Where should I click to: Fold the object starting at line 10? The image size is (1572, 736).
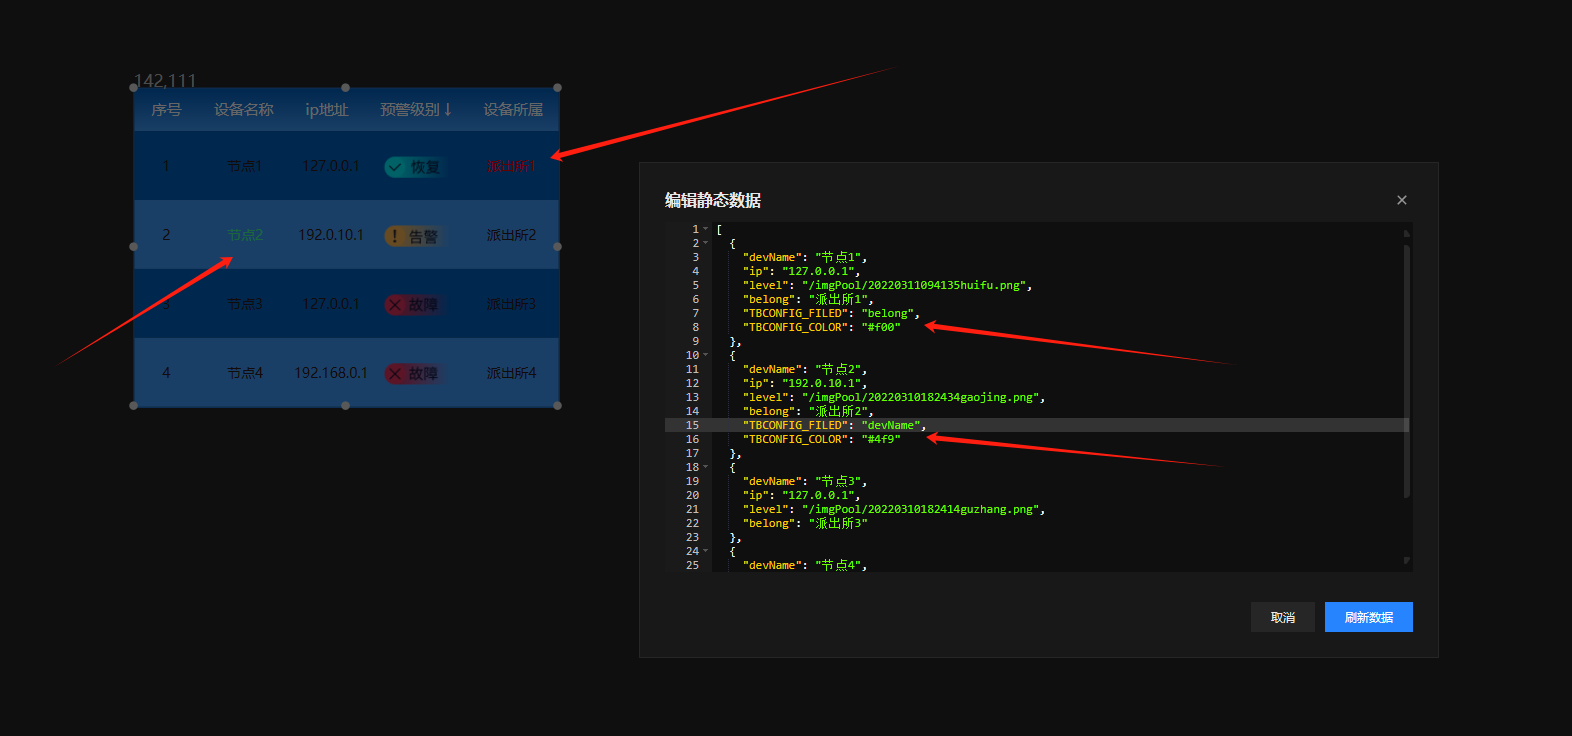coord(706,355)
